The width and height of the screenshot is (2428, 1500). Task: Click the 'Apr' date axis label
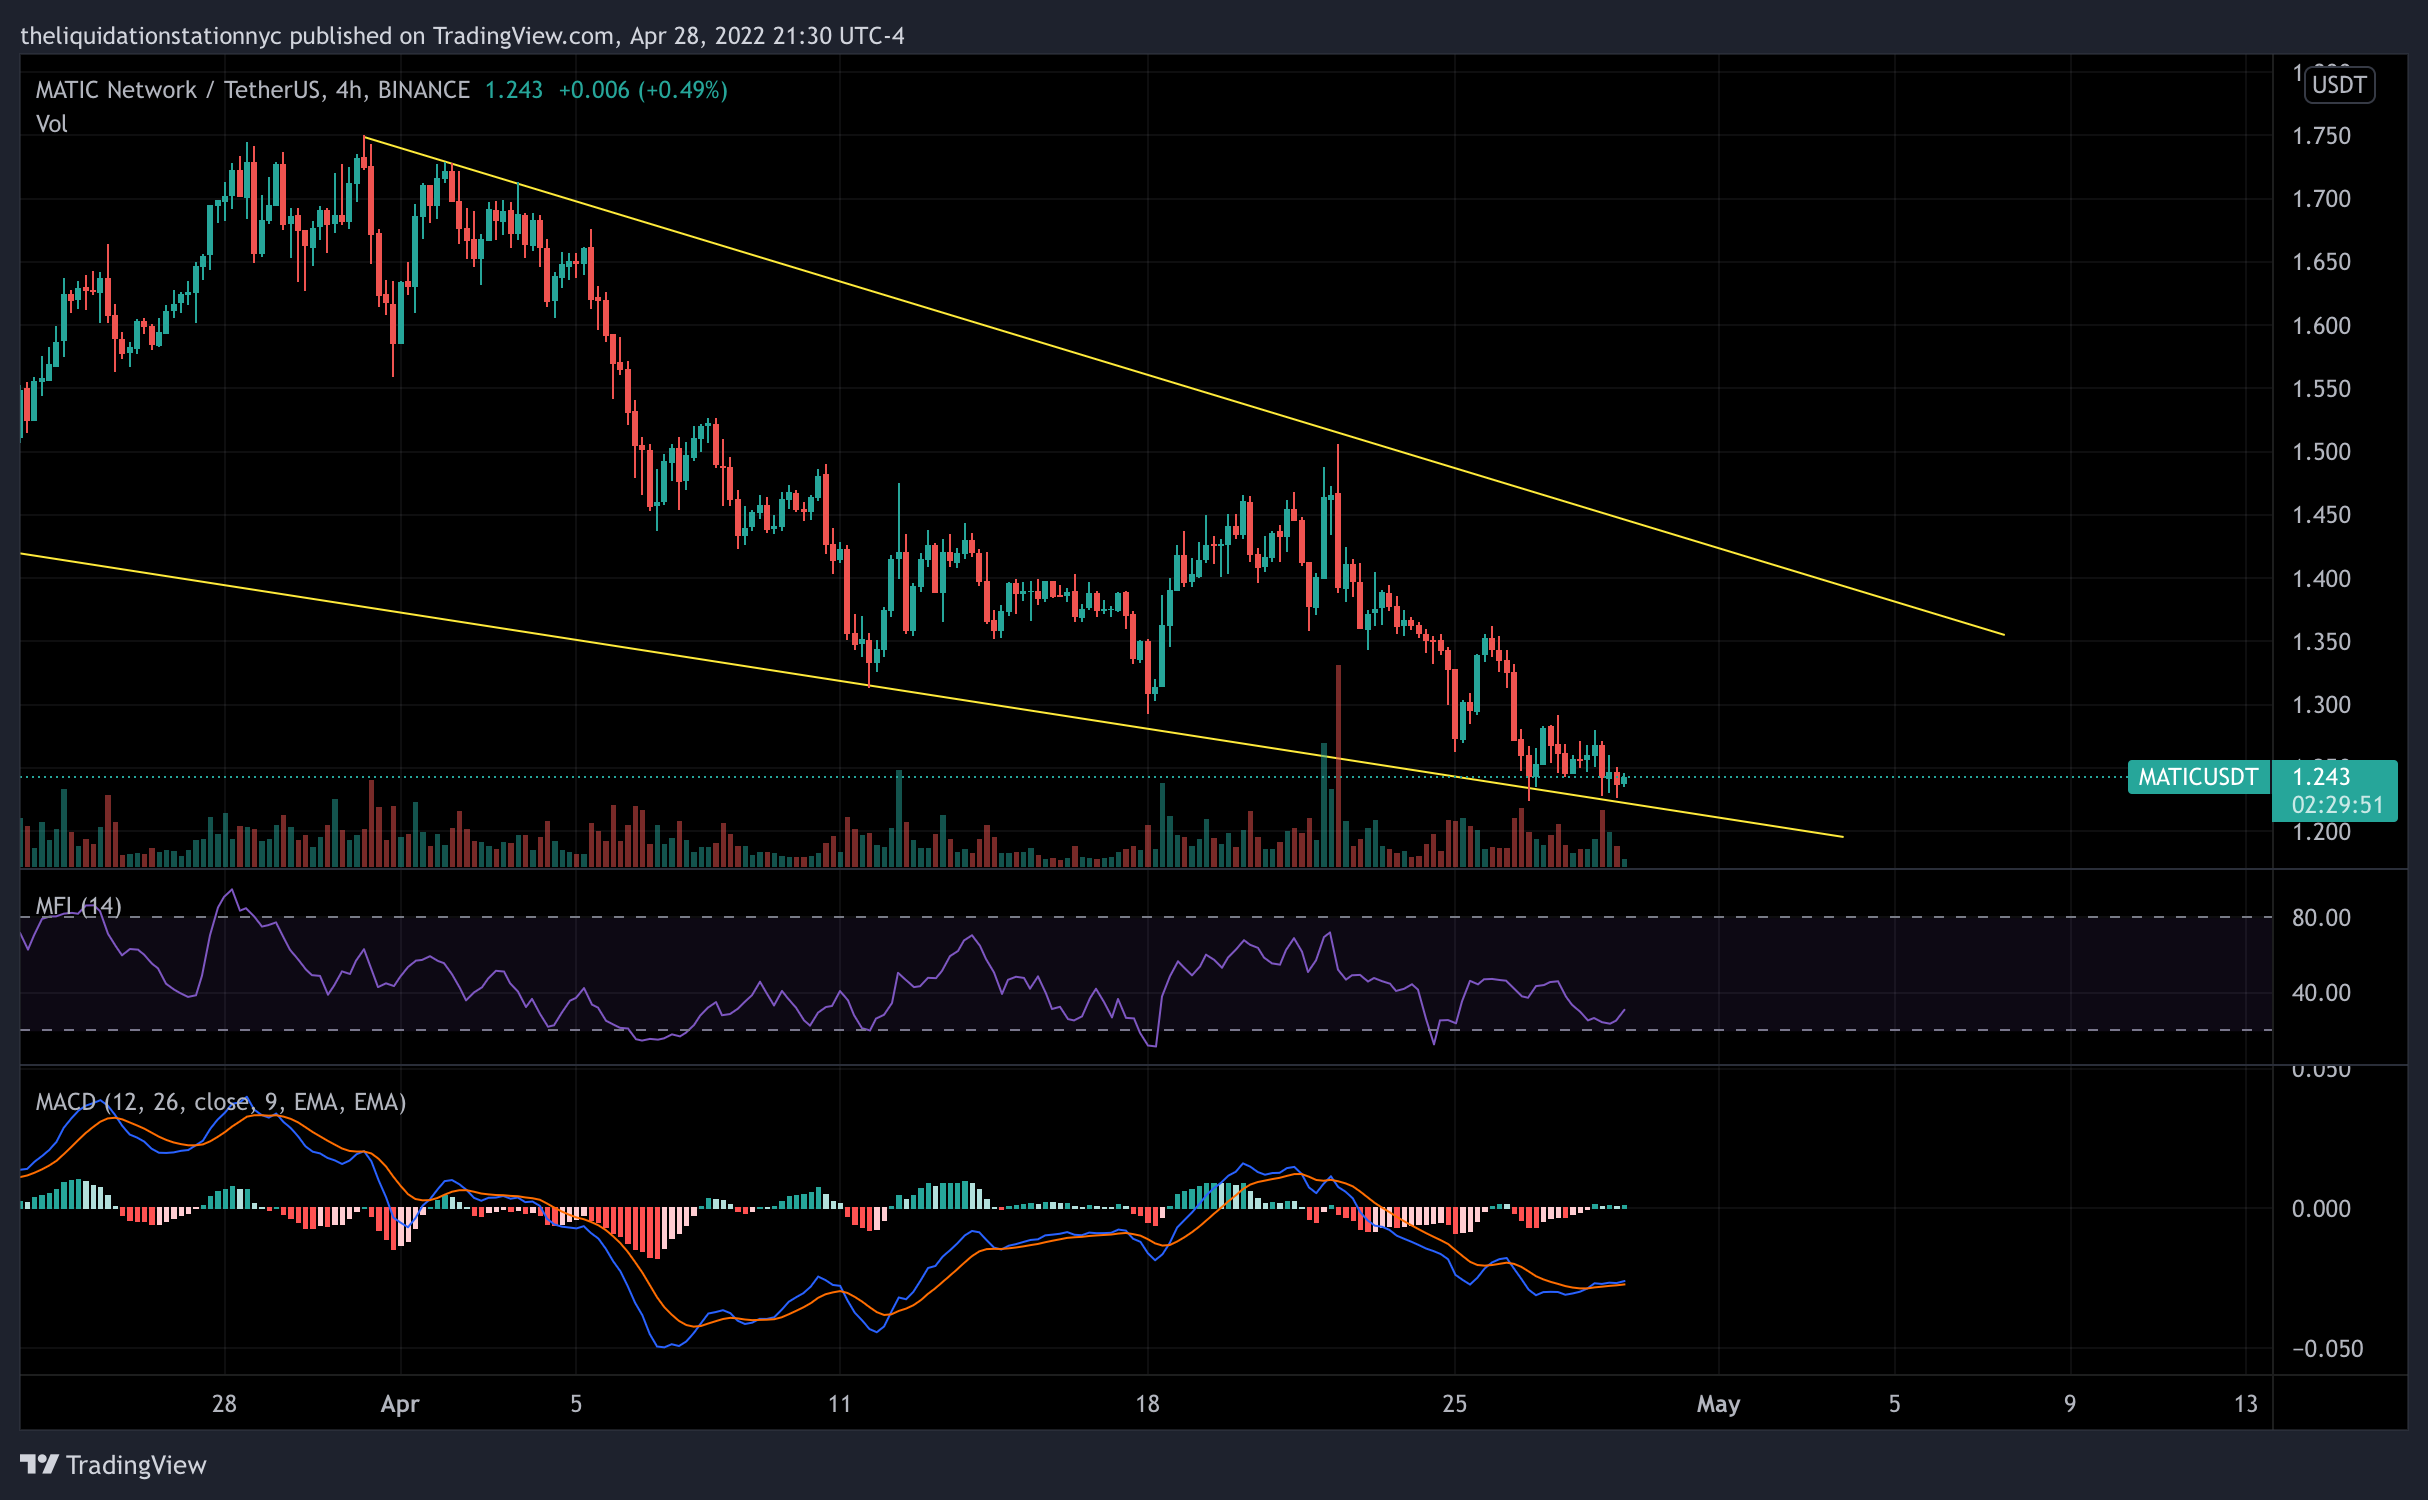(399, 1404)
